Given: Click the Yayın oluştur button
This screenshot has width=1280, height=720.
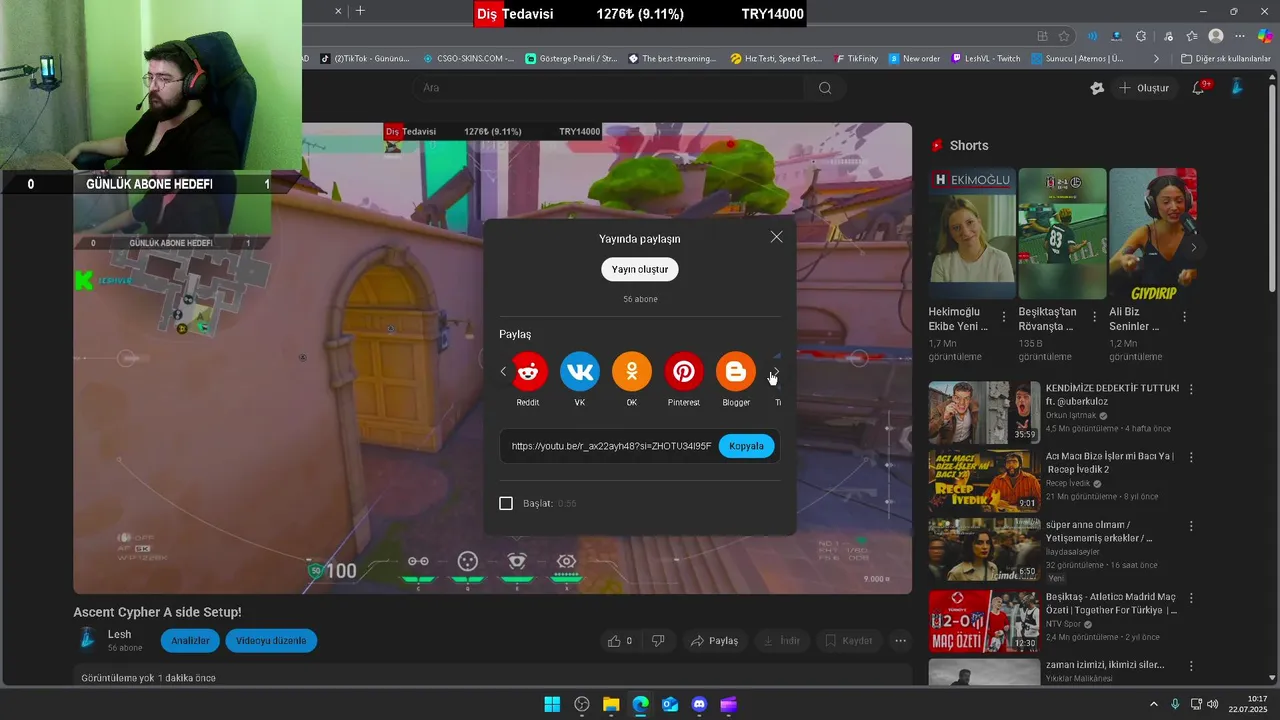Looking at the screenshot, I should tap(640, 269).
